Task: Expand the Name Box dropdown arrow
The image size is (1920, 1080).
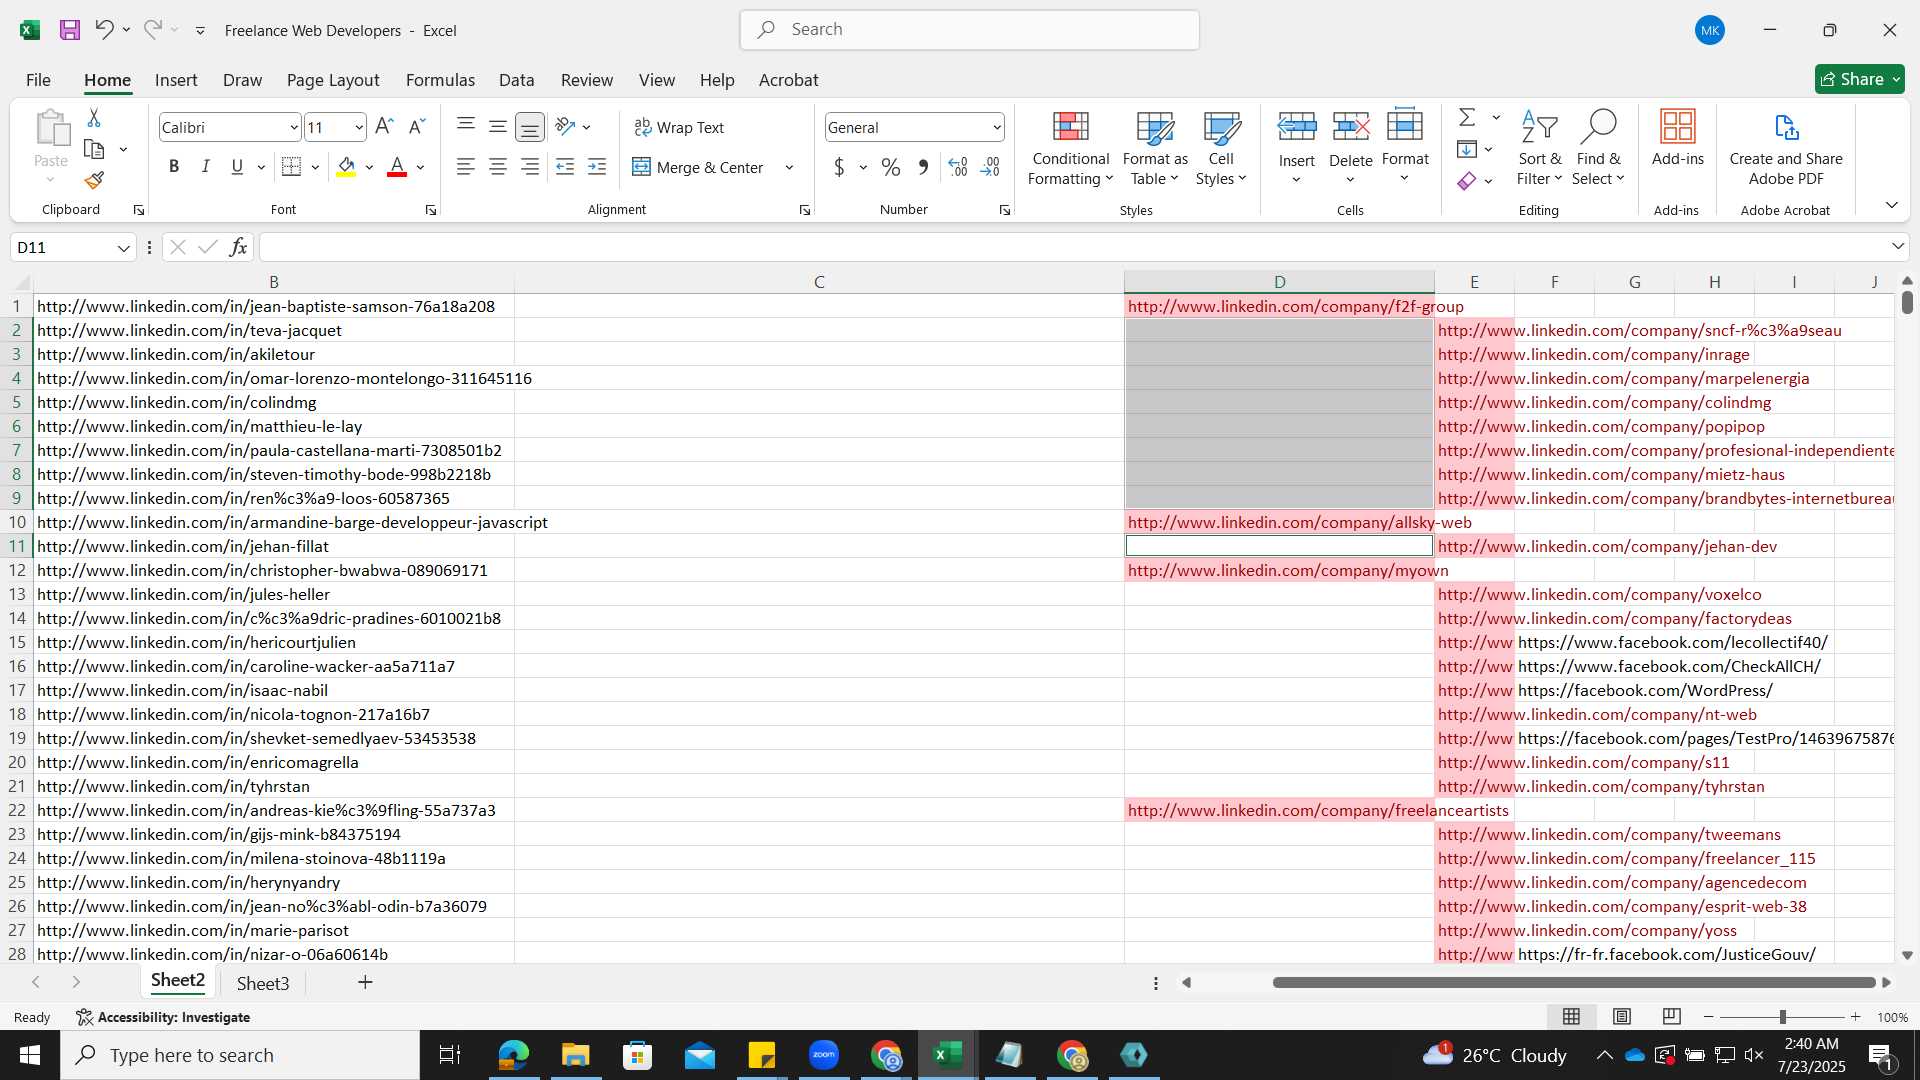Action: tap(123, 248)
